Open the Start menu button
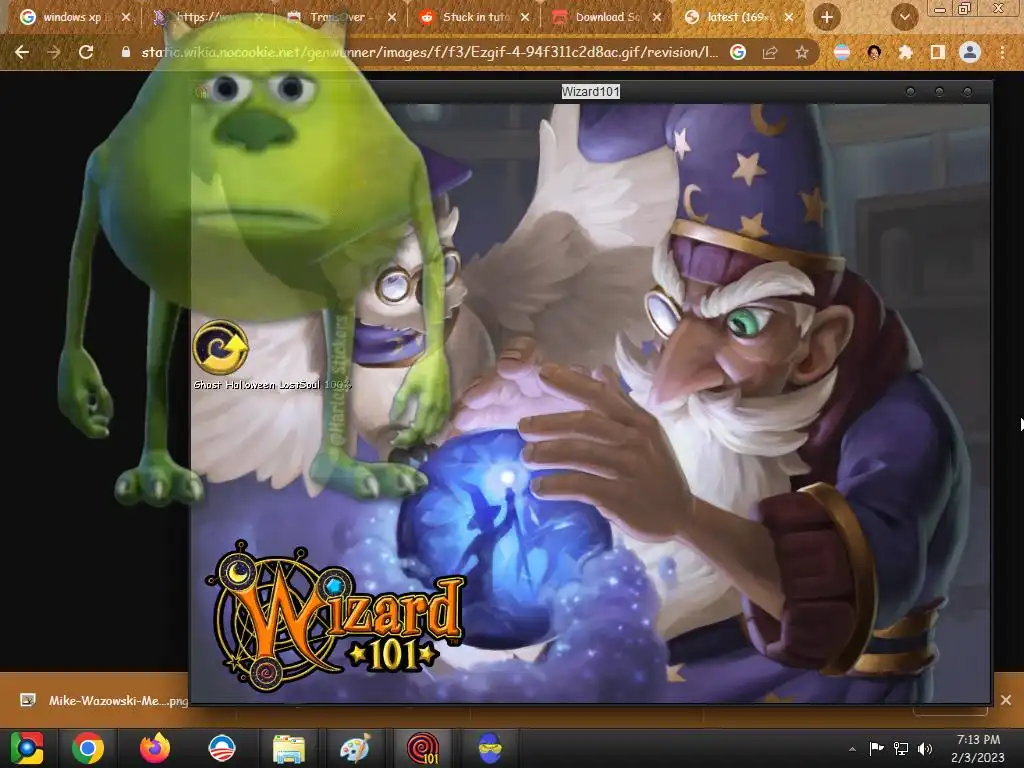Viewport: 1024px width, 768px height. click(x=27, y=748)
